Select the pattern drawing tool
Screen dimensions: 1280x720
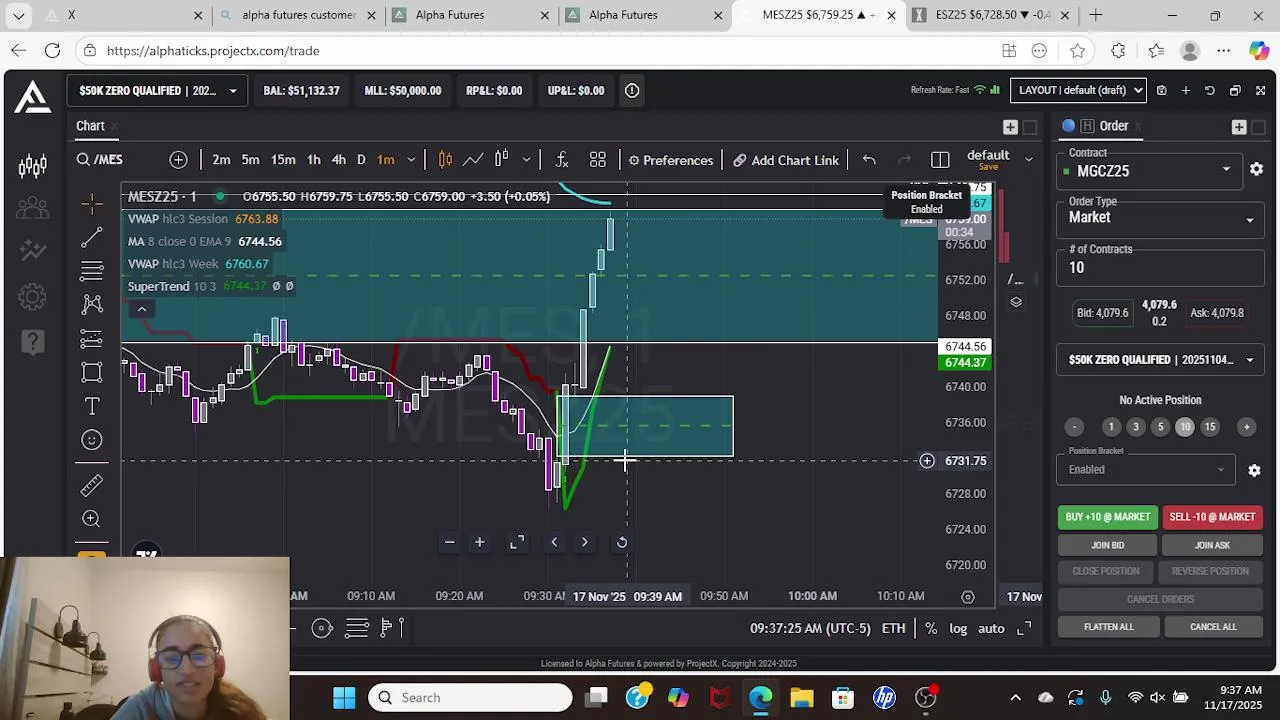92,304
